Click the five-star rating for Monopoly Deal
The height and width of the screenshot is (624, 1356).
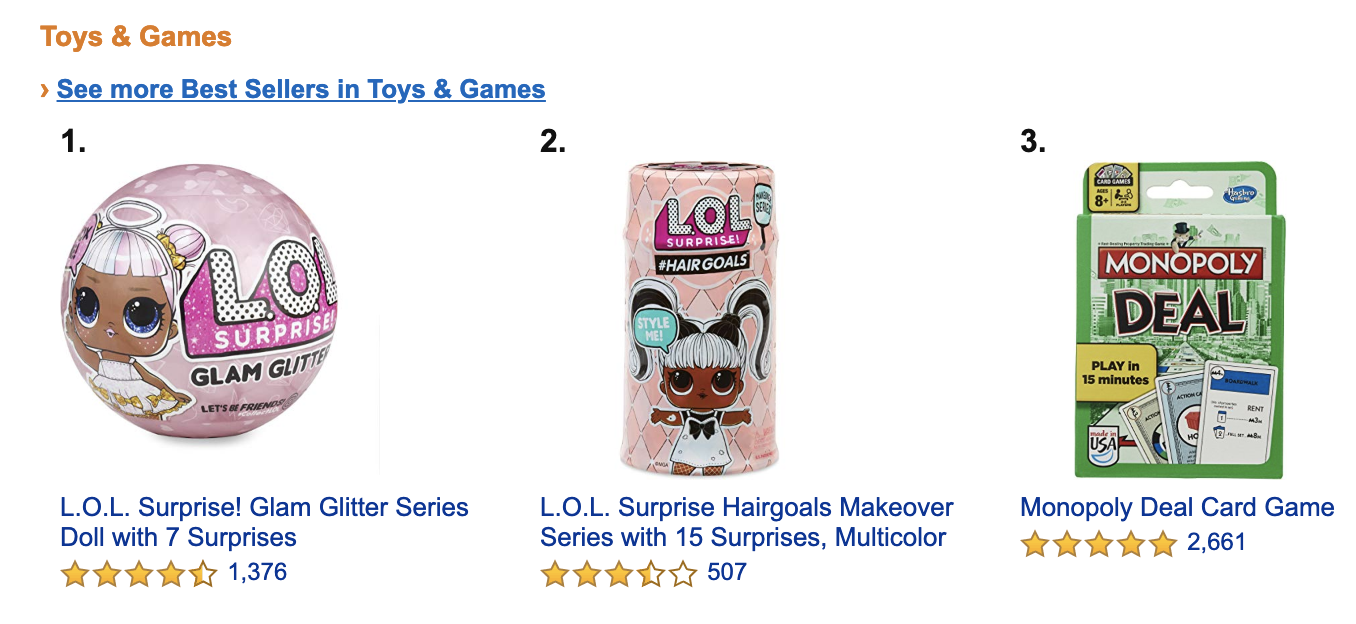(1098, 544)
